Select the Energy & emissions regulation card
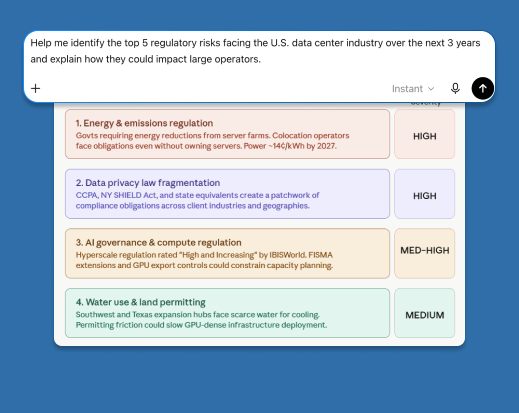The width and height of the screenshot is (519, 413). (227, 134)
